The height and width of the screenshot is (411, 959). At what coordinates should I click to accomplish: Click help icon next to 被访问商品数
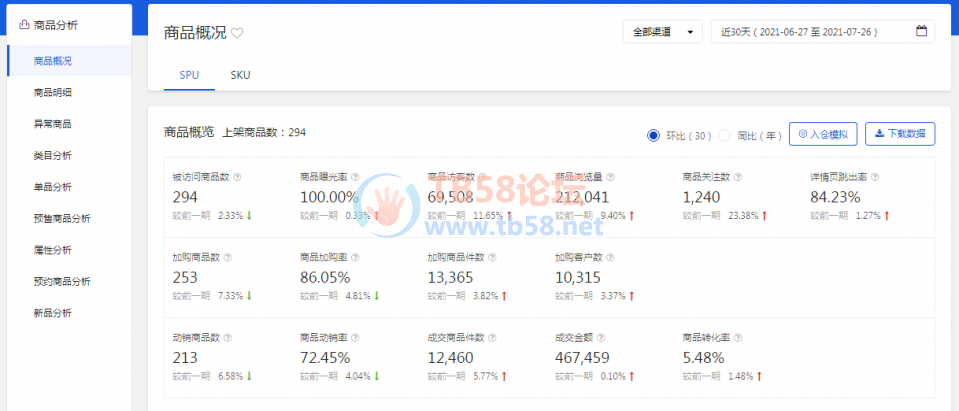237,177
